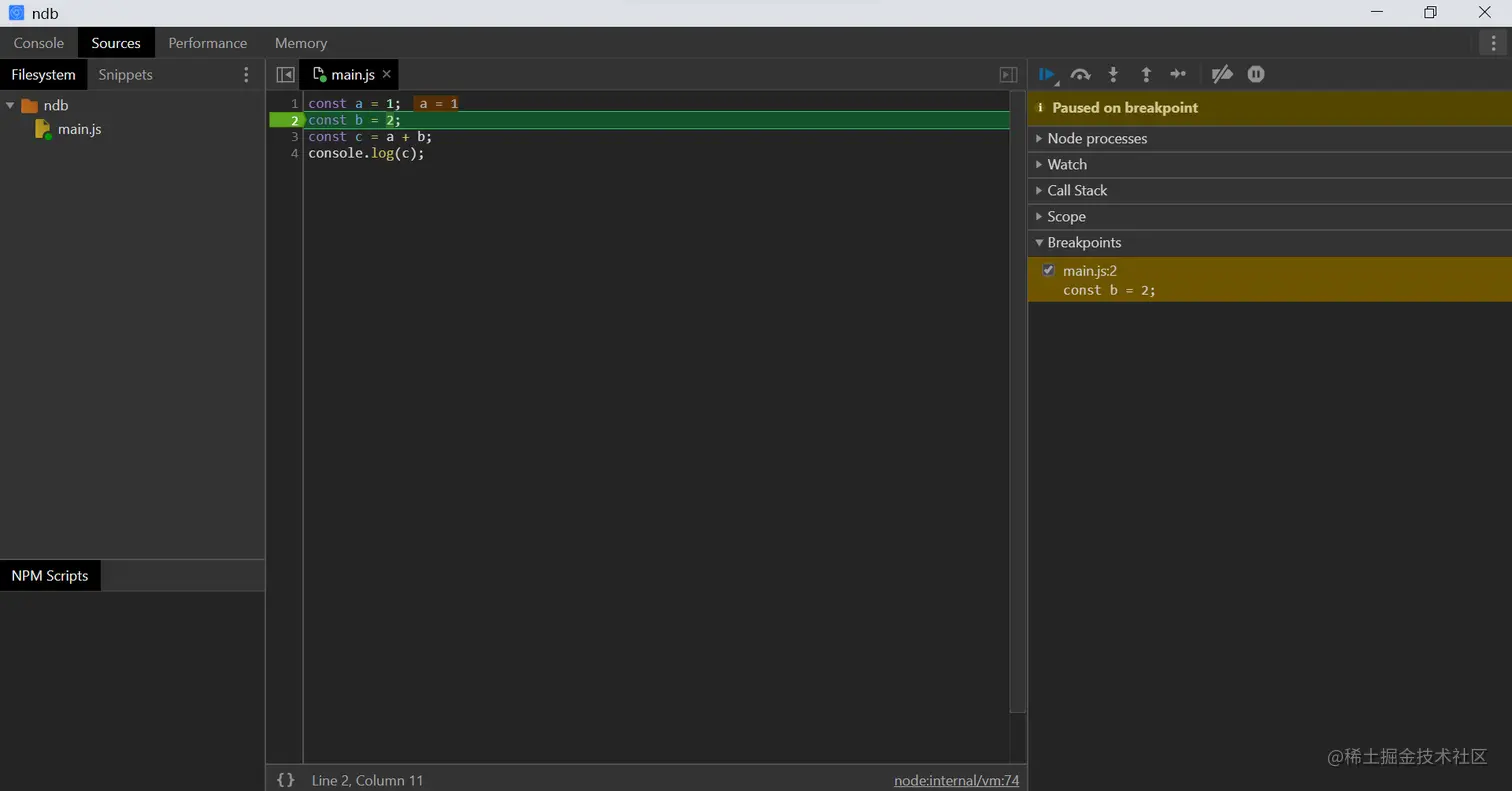Screen dimensions: 1512x791
Task: Hide the navigator sidebar
Action: [285, 75]
